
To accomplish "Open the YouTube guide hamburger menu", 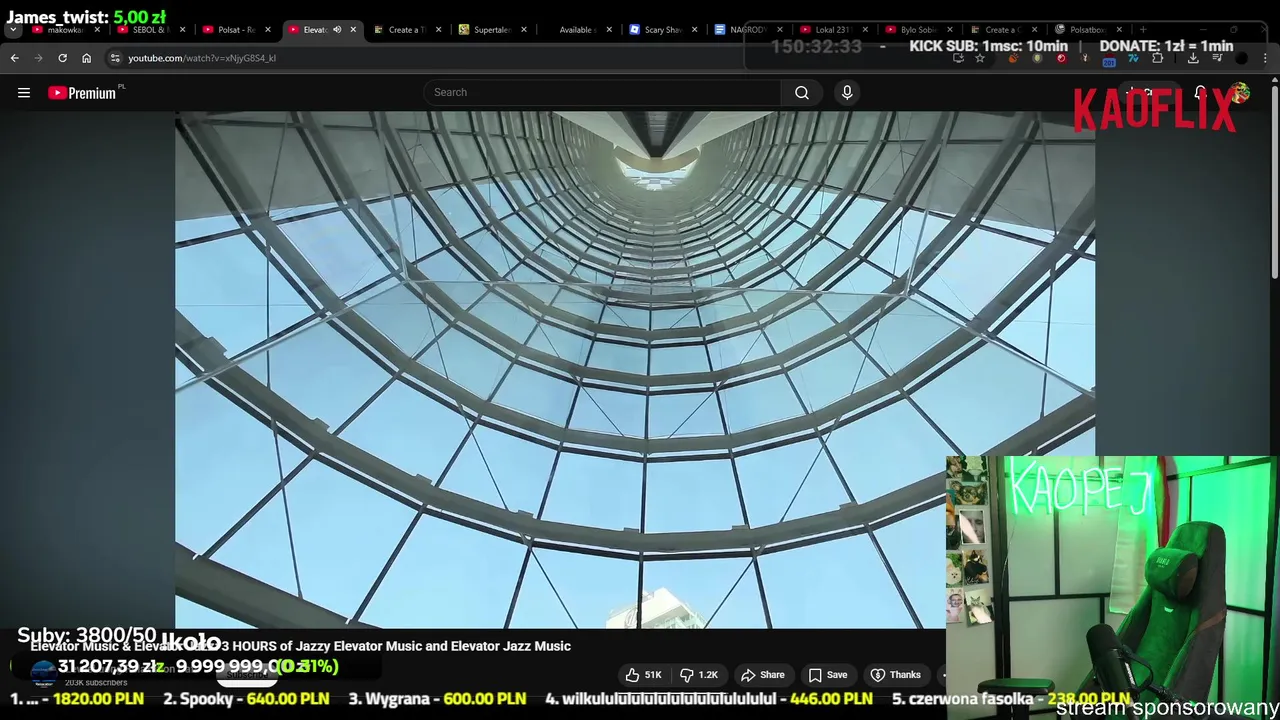I will tap(24, 93).
